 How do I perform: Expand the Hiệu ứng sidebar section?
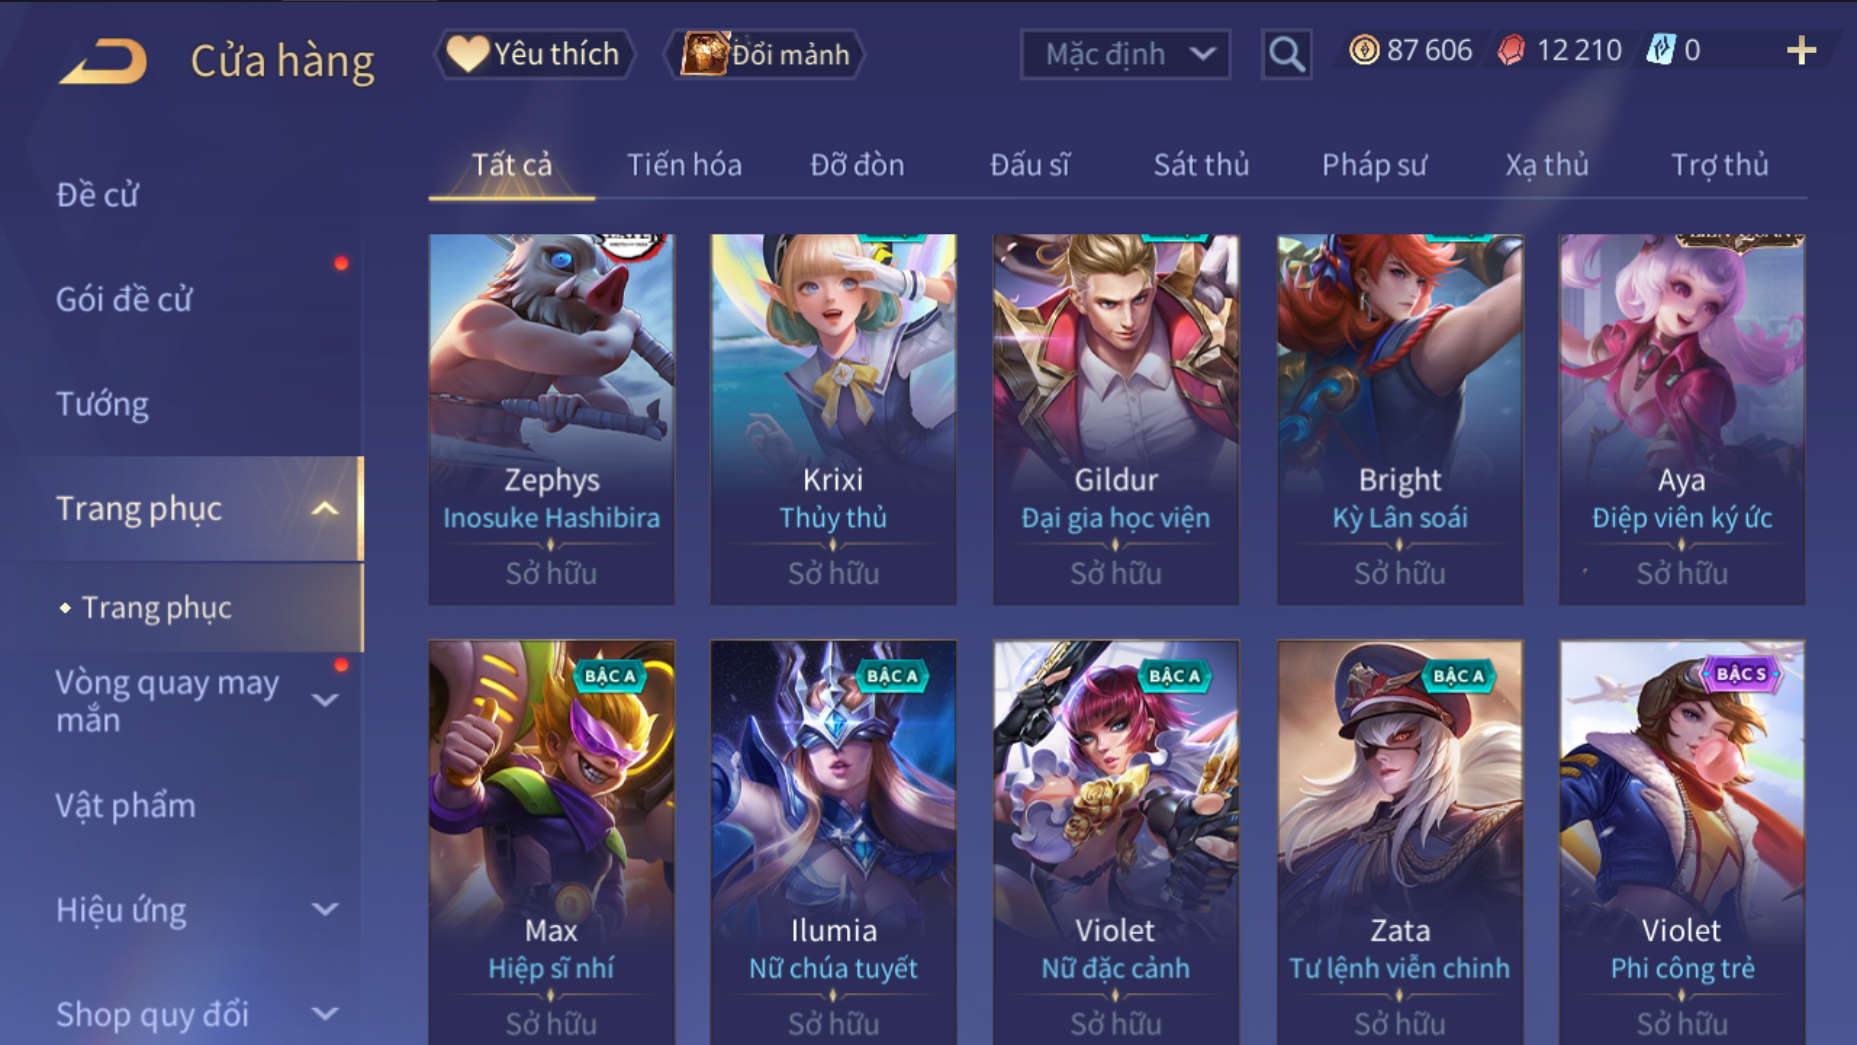(324, 909)
